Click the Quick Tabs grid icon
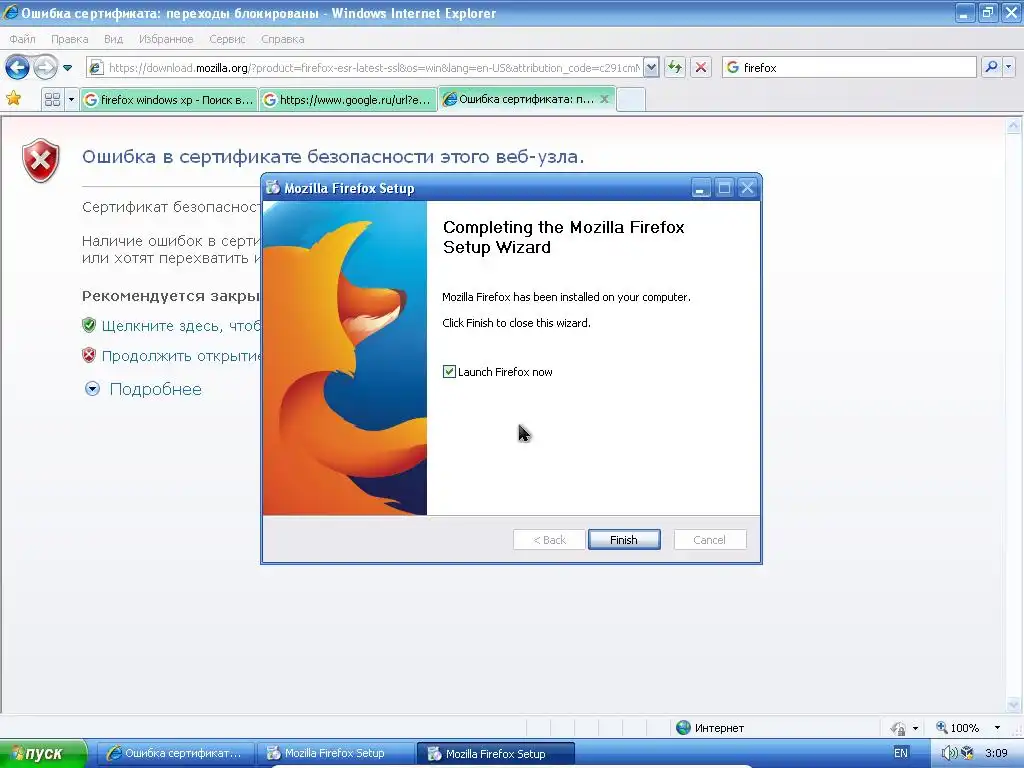Screen dimensions: 1024x768 (52, 99)
